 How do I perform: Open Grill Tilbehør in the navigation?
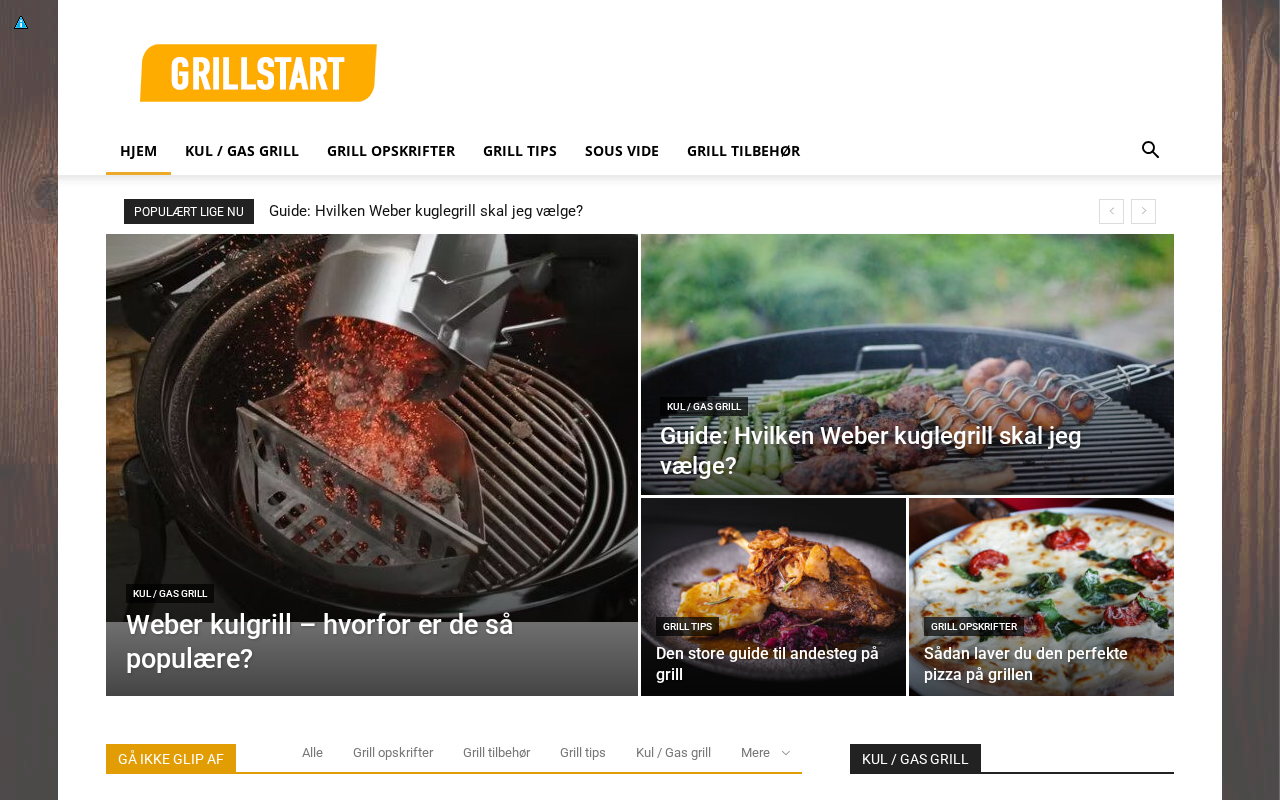743,151
